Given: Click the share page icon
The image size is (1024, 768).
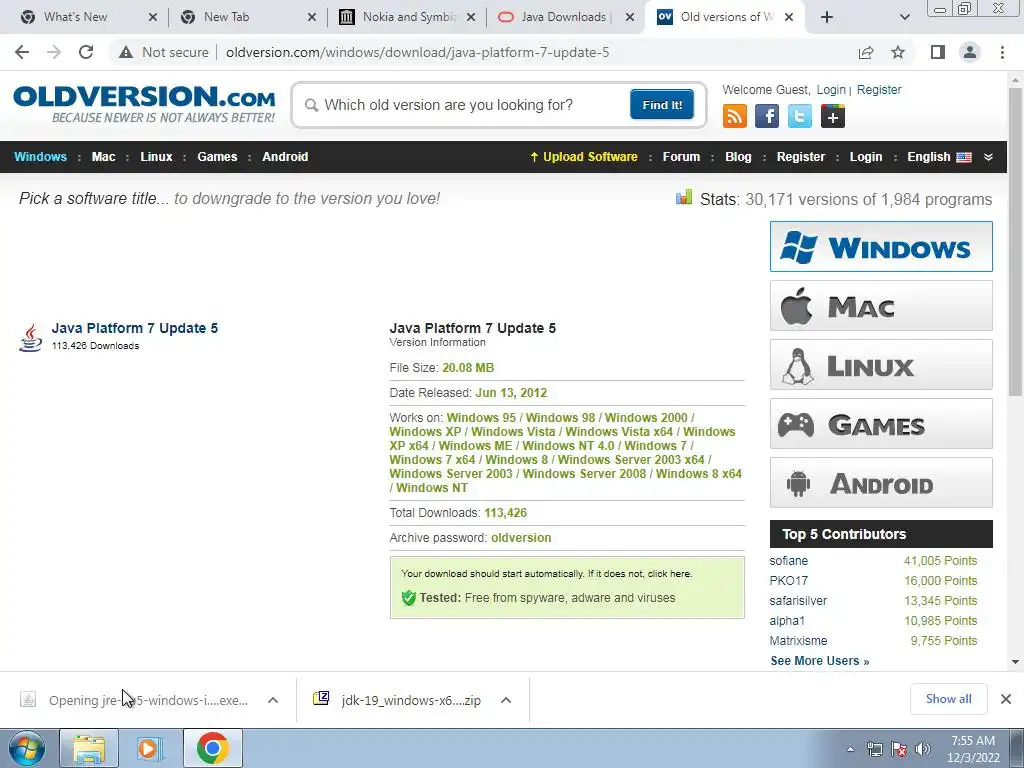Looking at the screenshot, I should click(866, 52).
